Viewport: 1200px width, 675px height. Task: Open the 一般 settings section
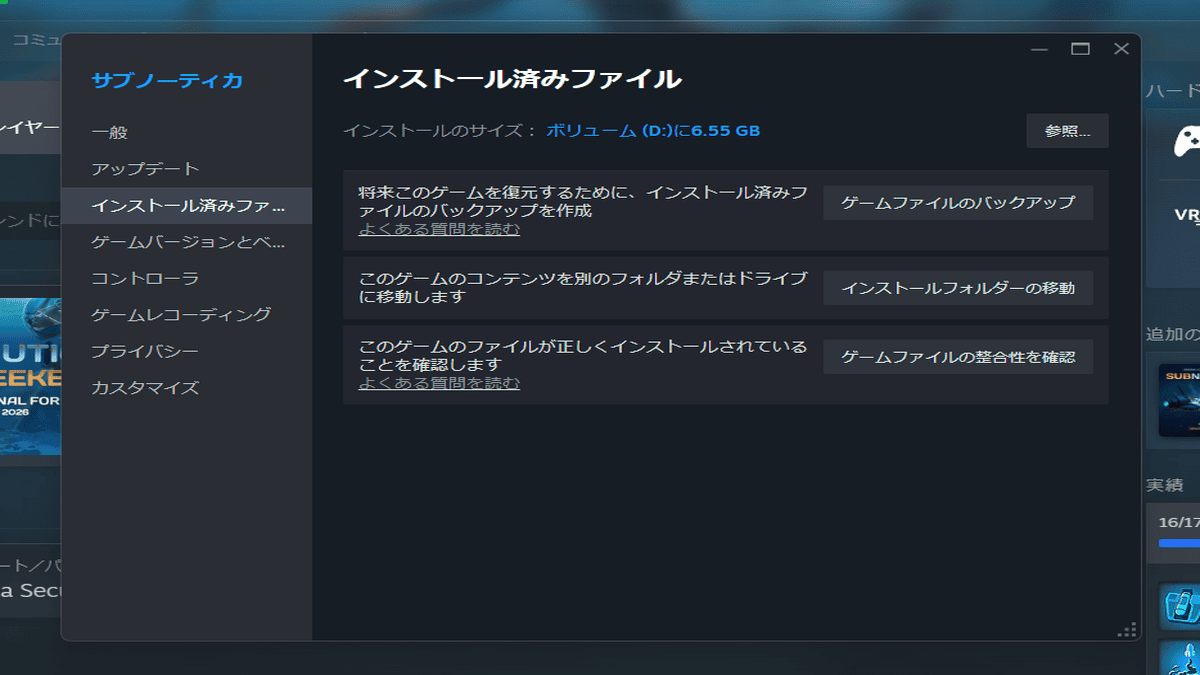pyautogui.click(x=186, y=132)
